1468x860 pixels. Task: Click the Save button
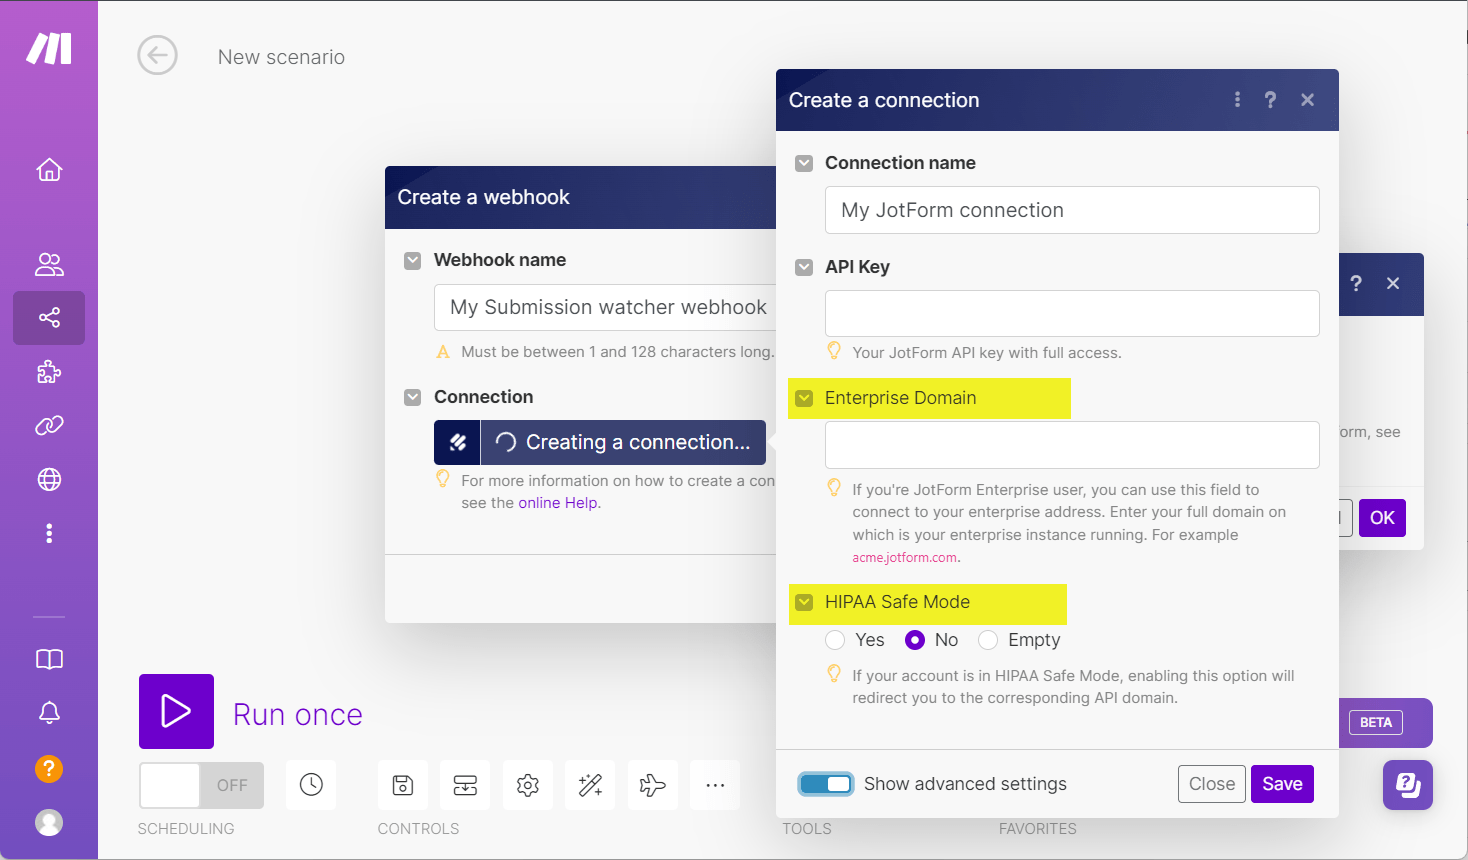coord(1282,784)
